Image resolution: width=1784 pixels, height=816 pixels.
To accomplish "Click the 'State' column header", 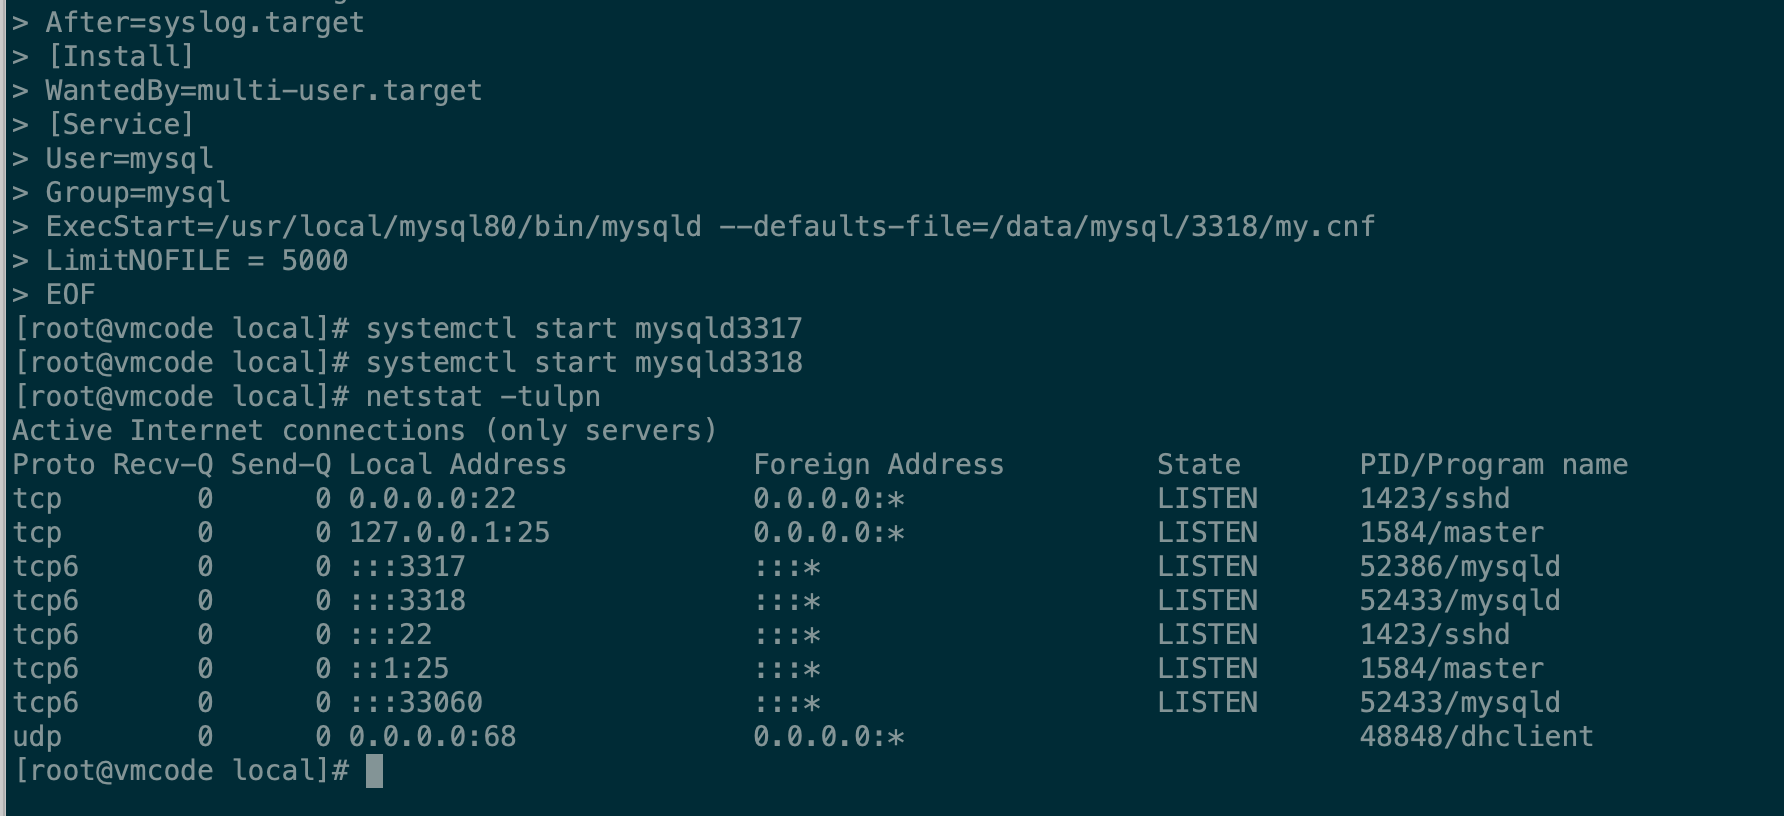I will tap(1198, 465).
